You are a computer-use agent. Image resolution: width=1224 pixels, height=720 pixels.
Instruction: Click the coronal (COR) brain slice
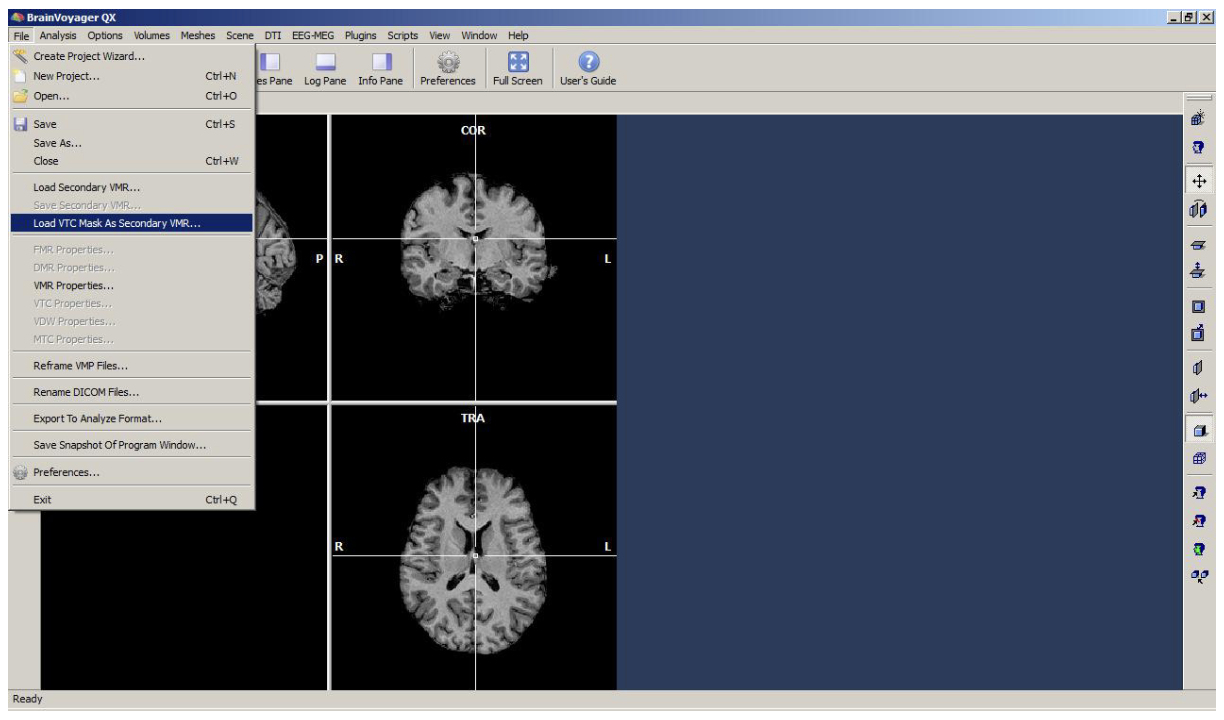pyautogui.click(x=474, y=257)
